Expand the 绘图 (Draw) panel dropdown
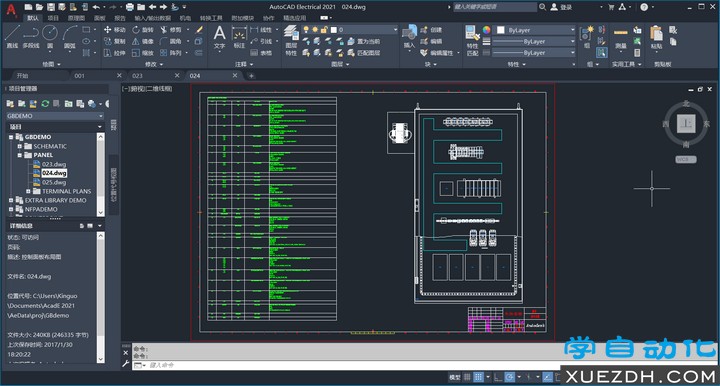Viewport: 720px width, 386px height. click(51, 64)
